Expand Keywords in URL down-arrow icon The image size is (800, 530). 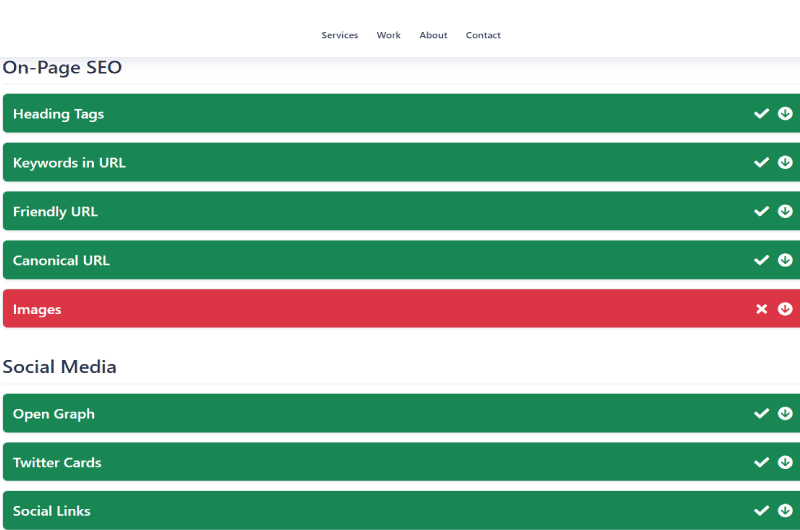(x=785, y=162)
